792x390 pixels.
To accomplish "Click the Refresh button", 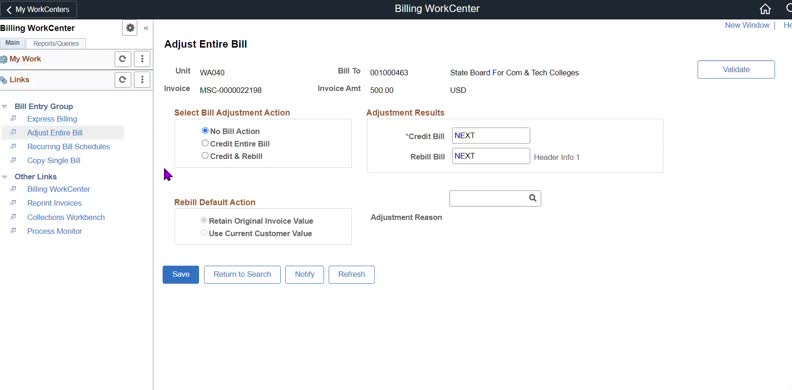I will coord(352,274).
